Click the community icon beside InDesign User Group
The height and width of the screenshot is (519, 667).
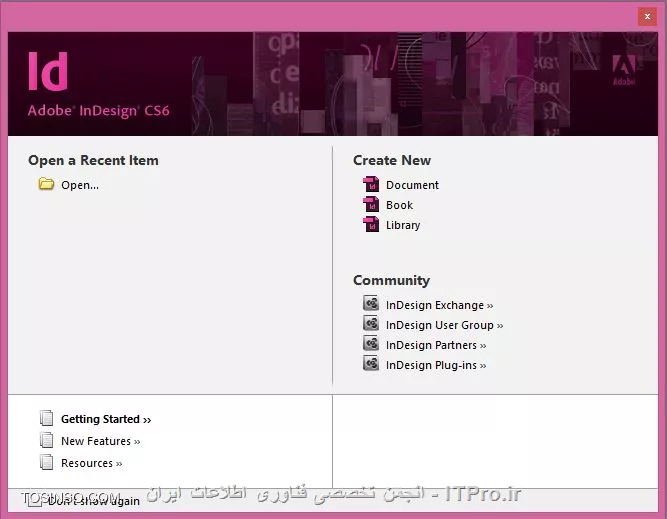point(371,323)
